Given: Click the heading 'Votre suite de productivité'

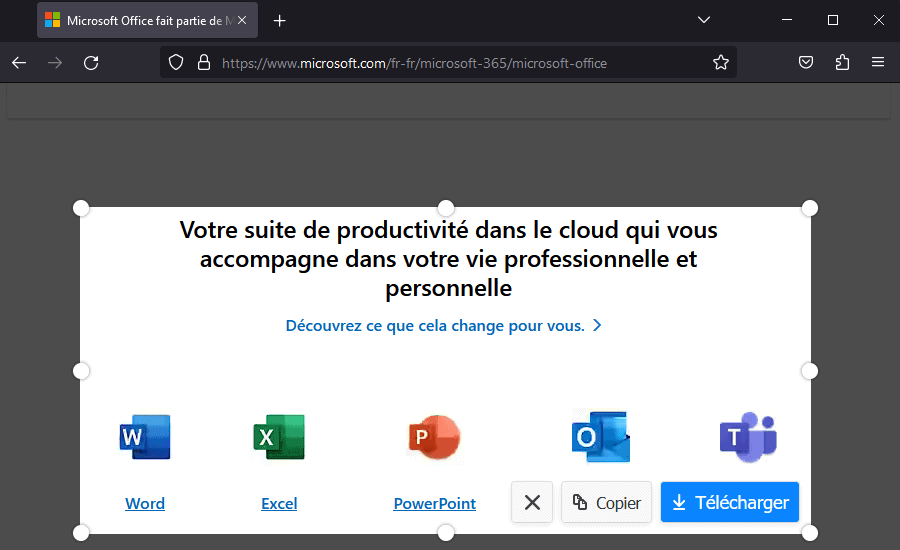Looking at the screenshot, I should tap(448, 259).
